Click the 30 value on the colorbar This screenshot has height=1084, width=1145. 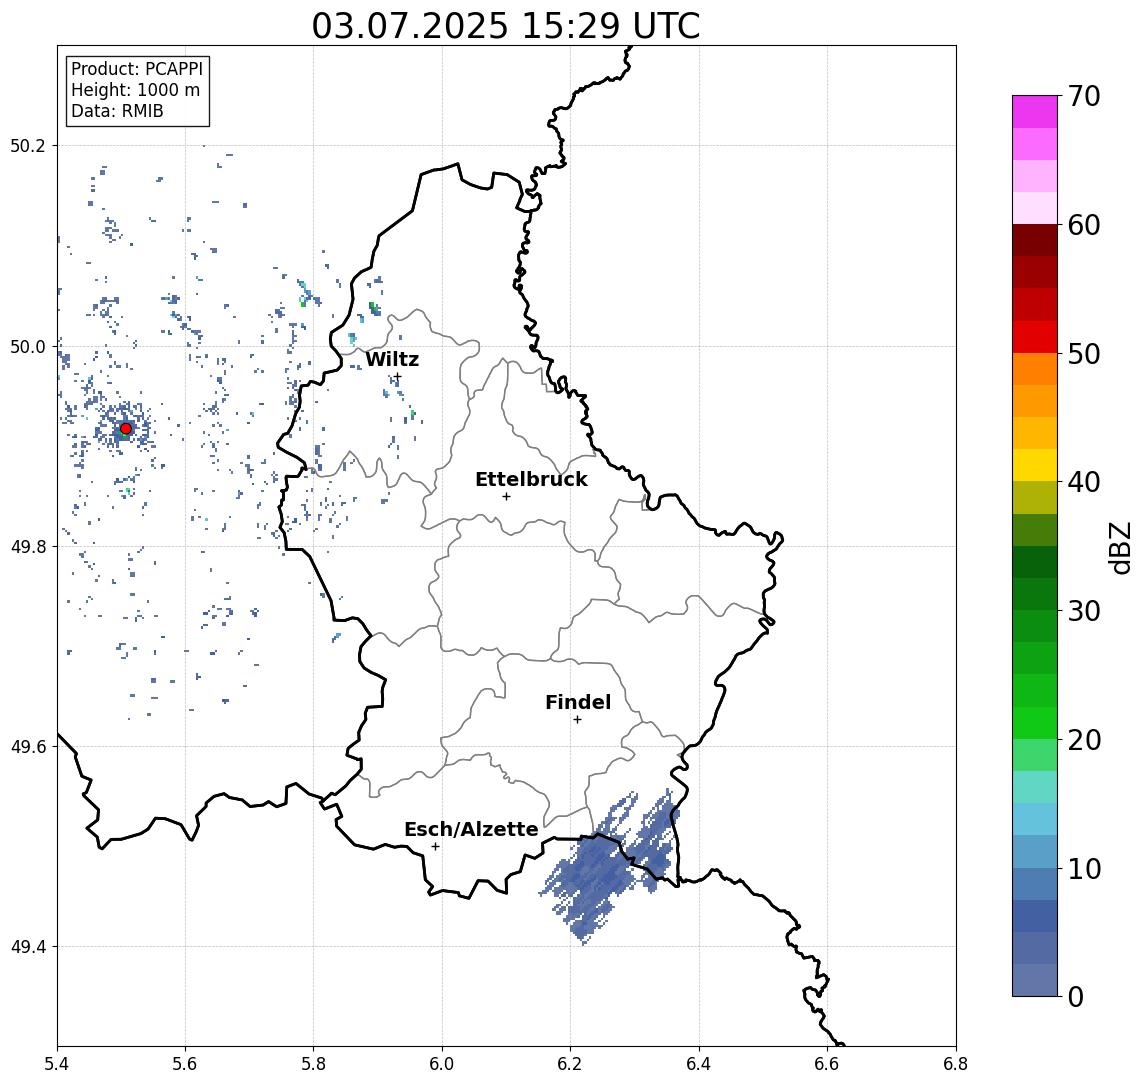(1084, 611)
